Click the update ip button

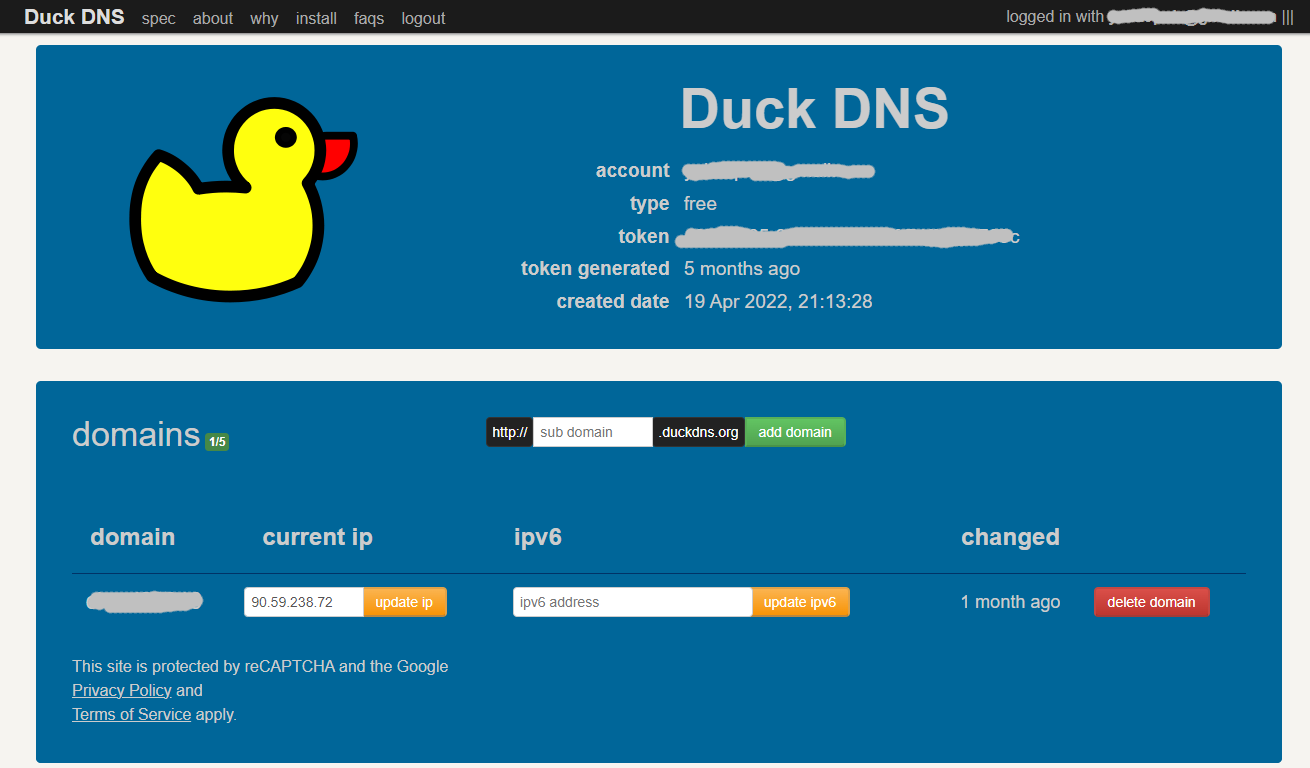click(x=404, y=602)
